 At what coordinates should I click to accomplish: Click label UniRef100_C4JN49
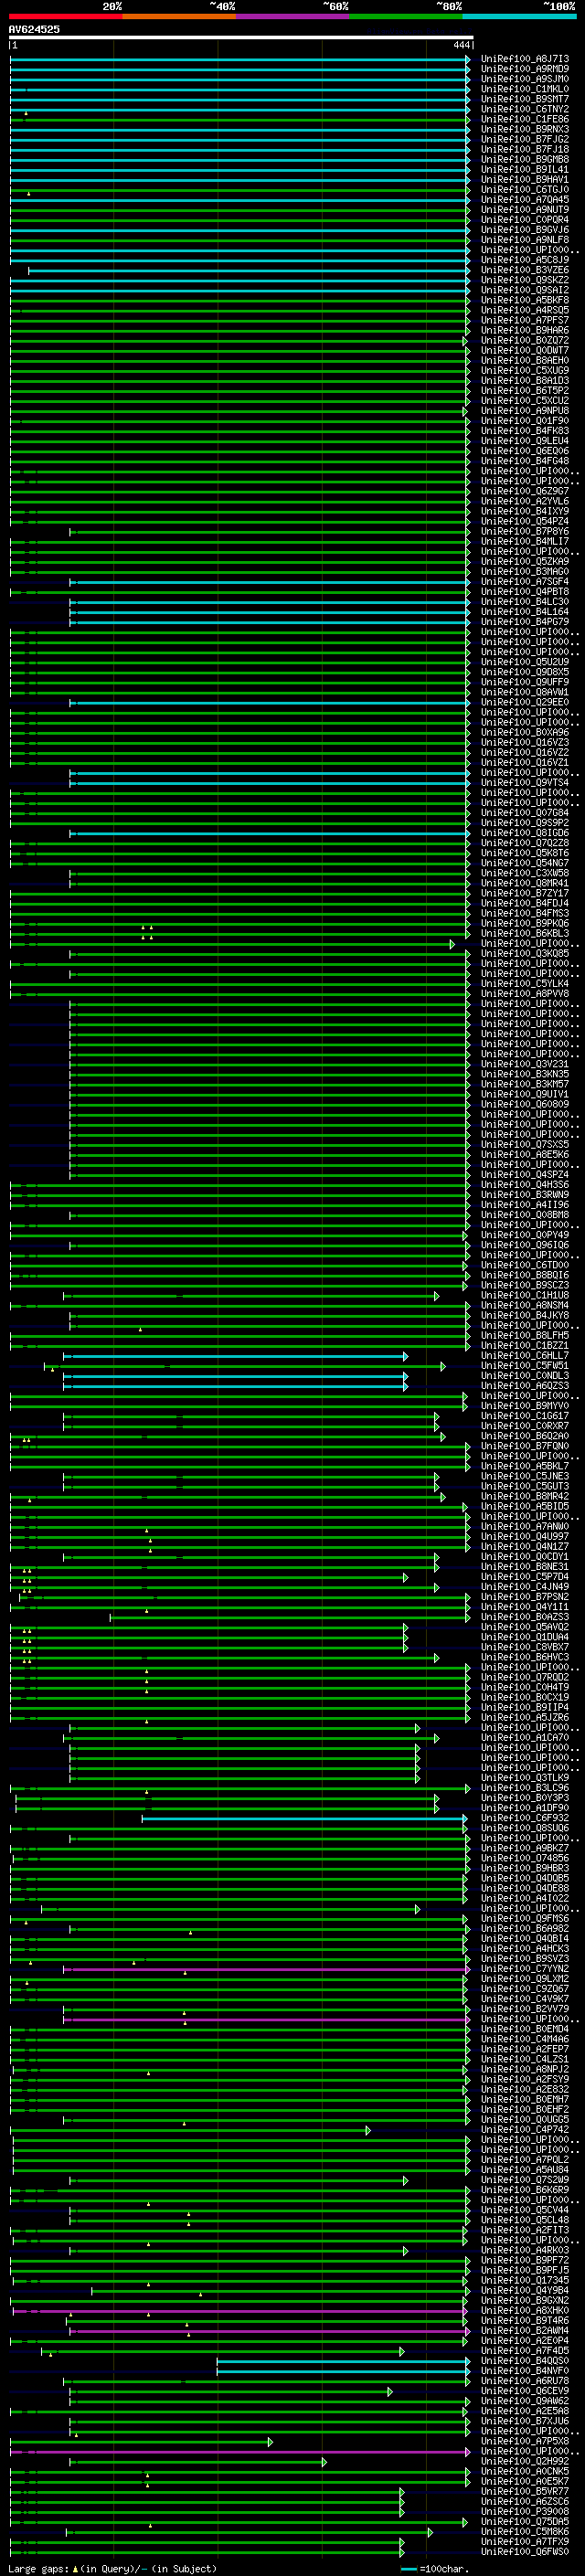[525, 1587]
